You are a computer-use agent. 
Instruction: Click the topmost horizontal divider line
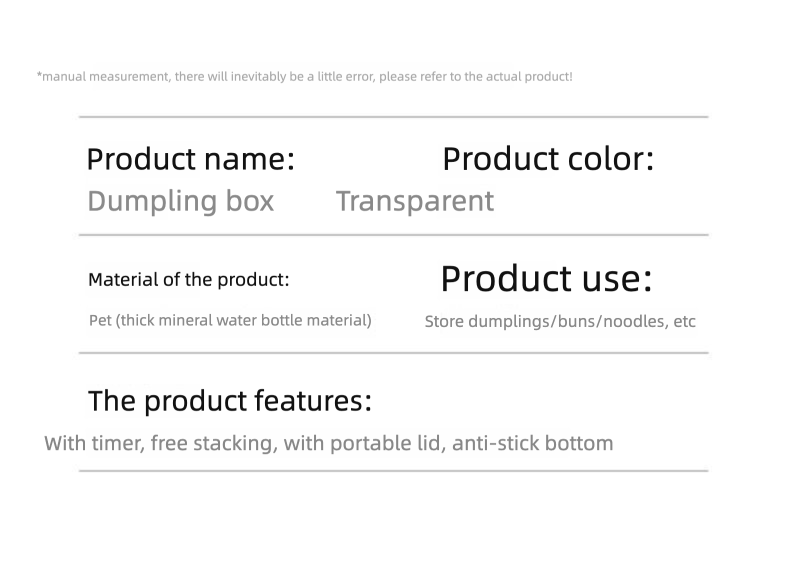pos(393,117)
